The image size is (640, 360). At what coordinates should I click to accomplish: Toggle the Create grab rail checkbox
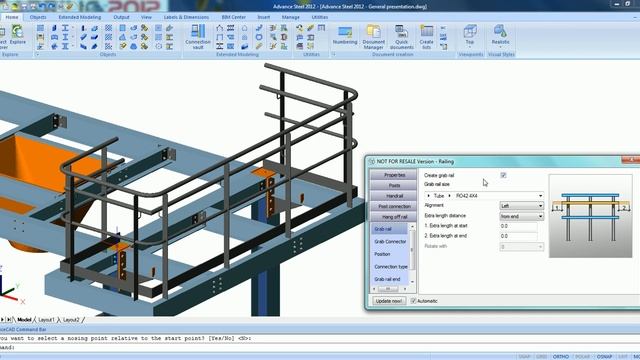[503, 175]
